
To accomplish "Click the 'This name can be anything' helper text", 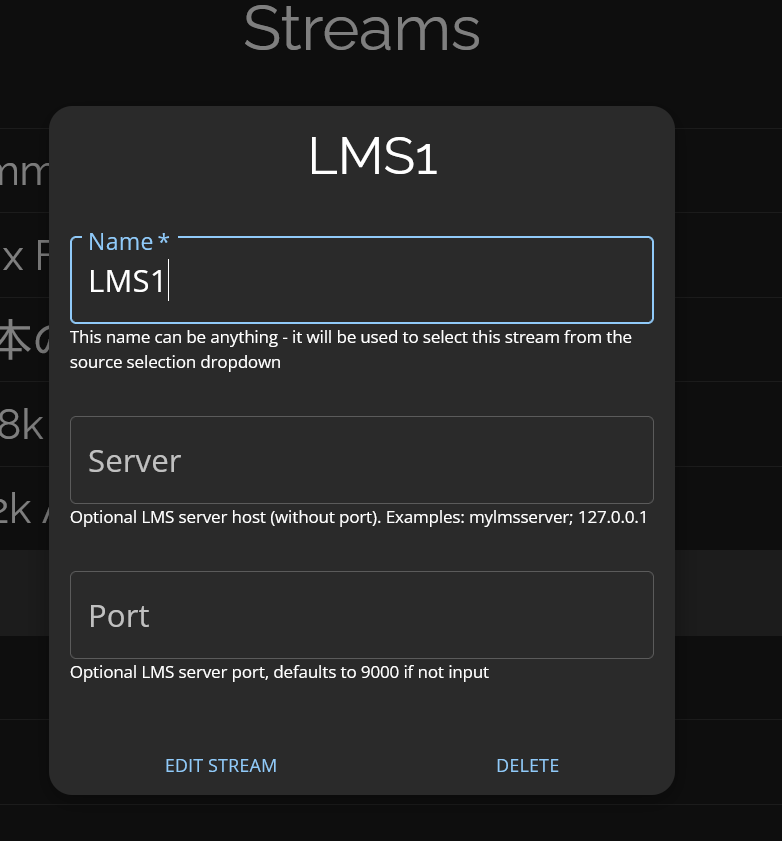I will pyautogui.click(x=351, y=350).
